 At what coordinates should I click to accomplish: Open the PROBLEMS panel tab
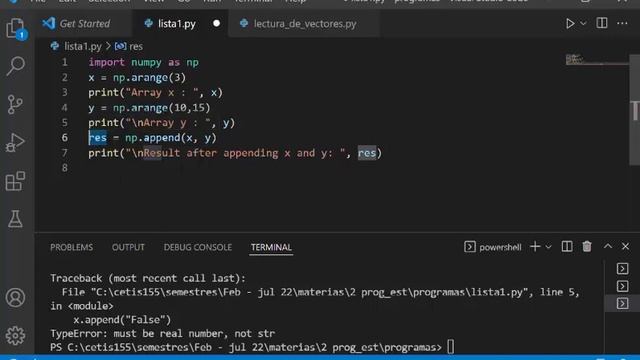tap(71, 247)
